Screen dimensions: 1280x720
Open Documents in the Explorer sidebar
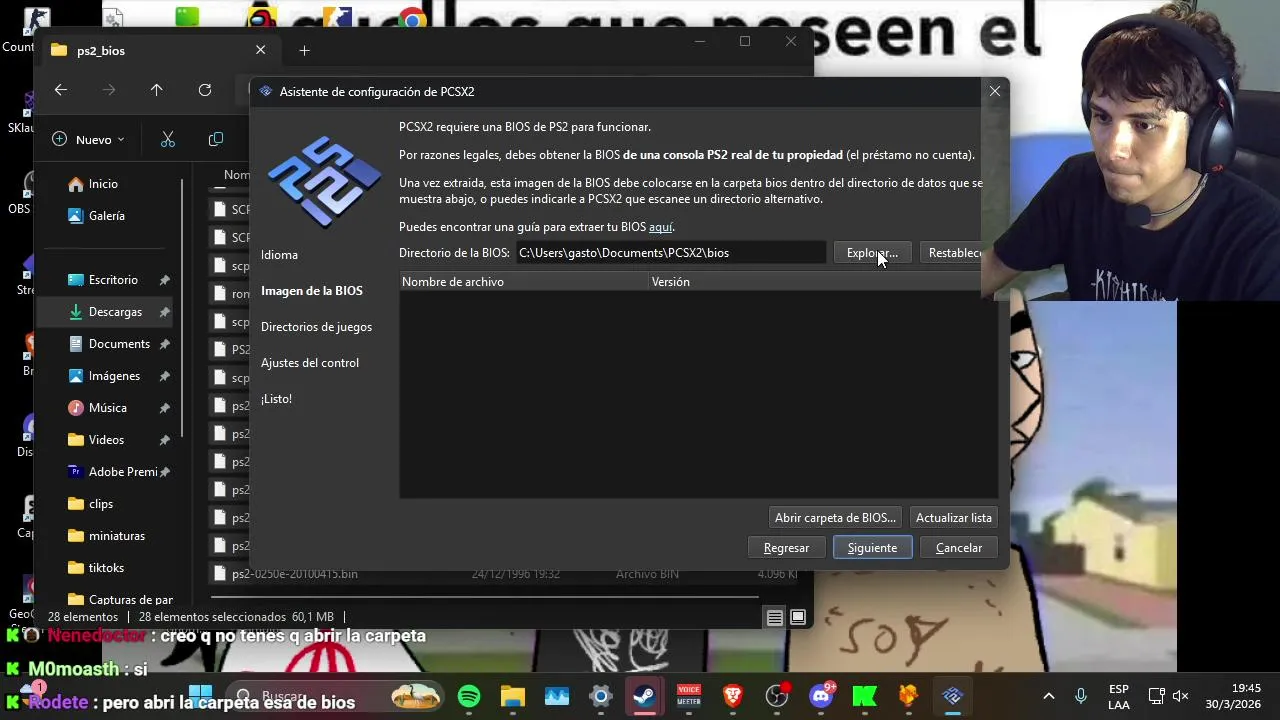coord(119,344)
